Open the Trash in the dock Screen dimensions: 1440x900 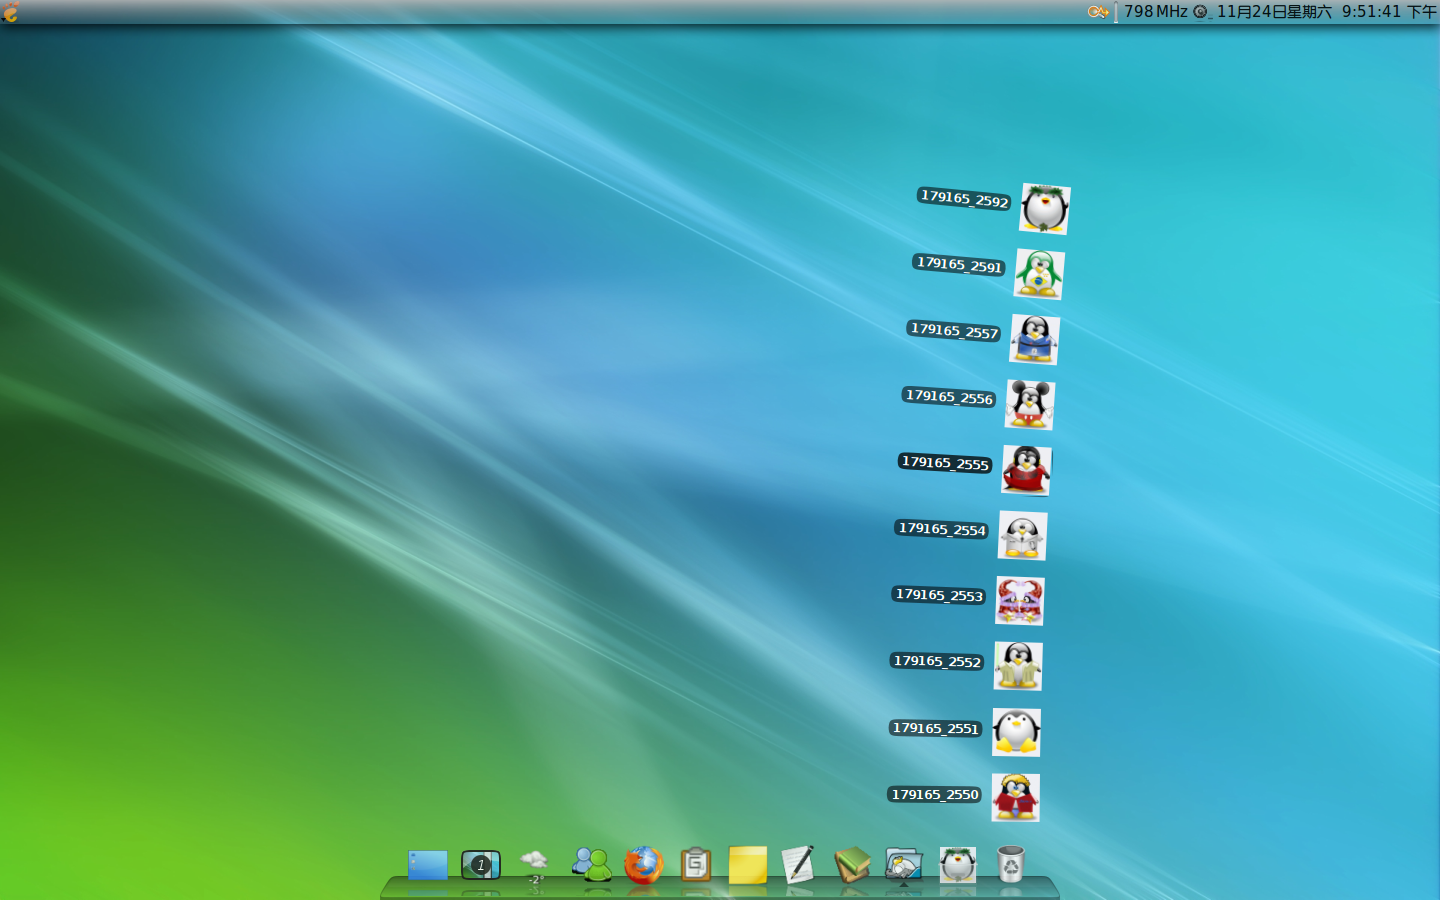click(x=1011, y=865)
